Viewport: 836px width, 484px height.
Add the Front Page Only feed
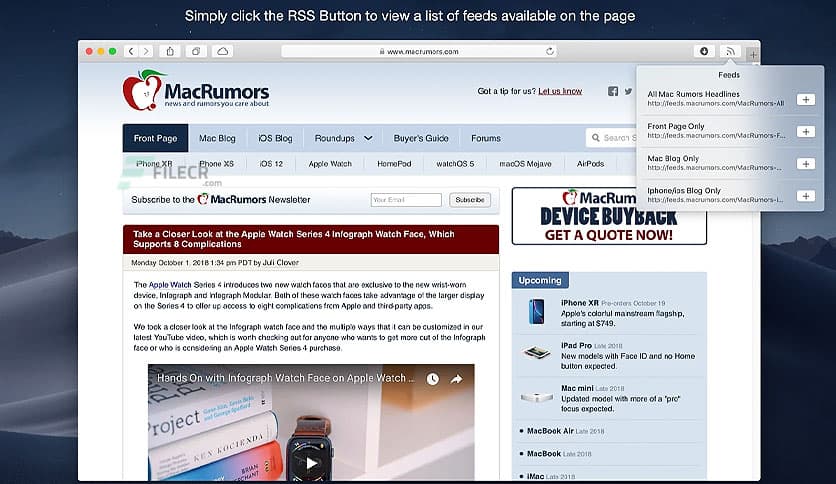point(806,132)
